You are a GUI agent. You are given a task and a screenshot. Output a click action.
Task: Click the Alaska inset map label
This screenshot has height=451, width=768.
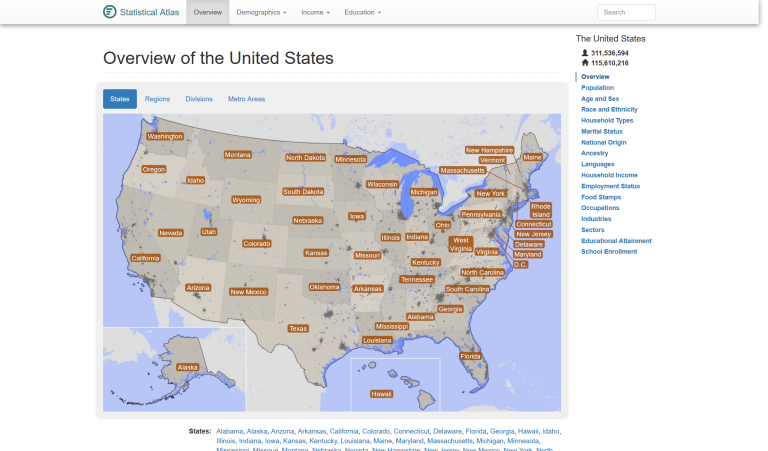click(187, 367)
